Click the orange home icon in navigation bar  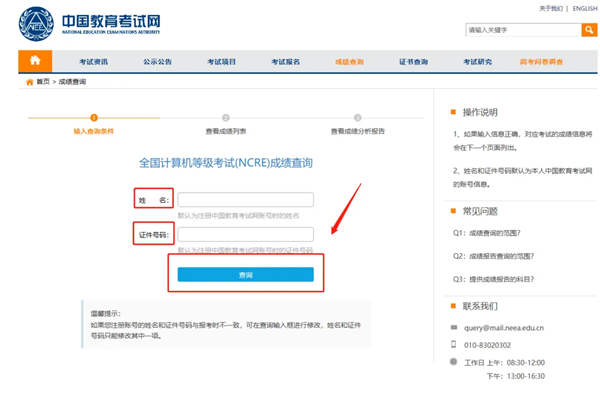tap(35, 60)
